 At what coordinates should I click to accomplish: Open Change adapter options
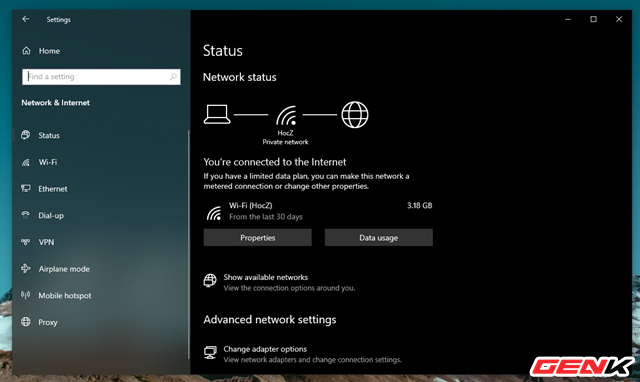[265, 349]
